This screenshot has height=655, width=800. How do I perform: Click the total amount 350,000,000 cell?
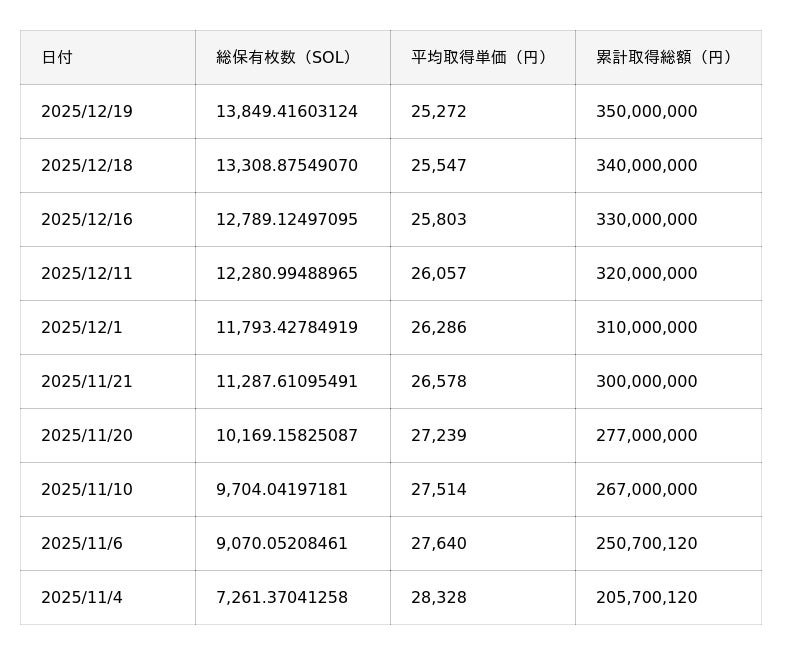tap(647, 112)
